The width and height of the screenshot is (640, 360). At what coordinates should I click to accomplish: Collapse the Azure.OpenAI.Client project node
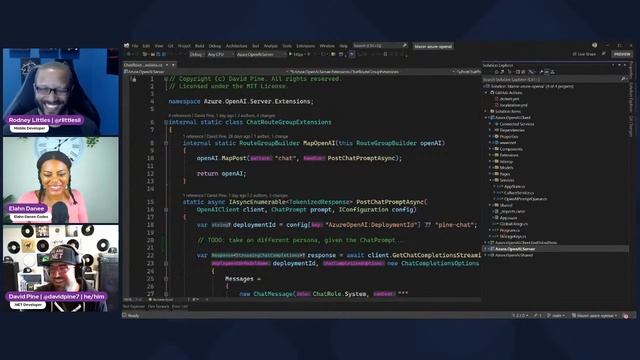coord(487,118)
